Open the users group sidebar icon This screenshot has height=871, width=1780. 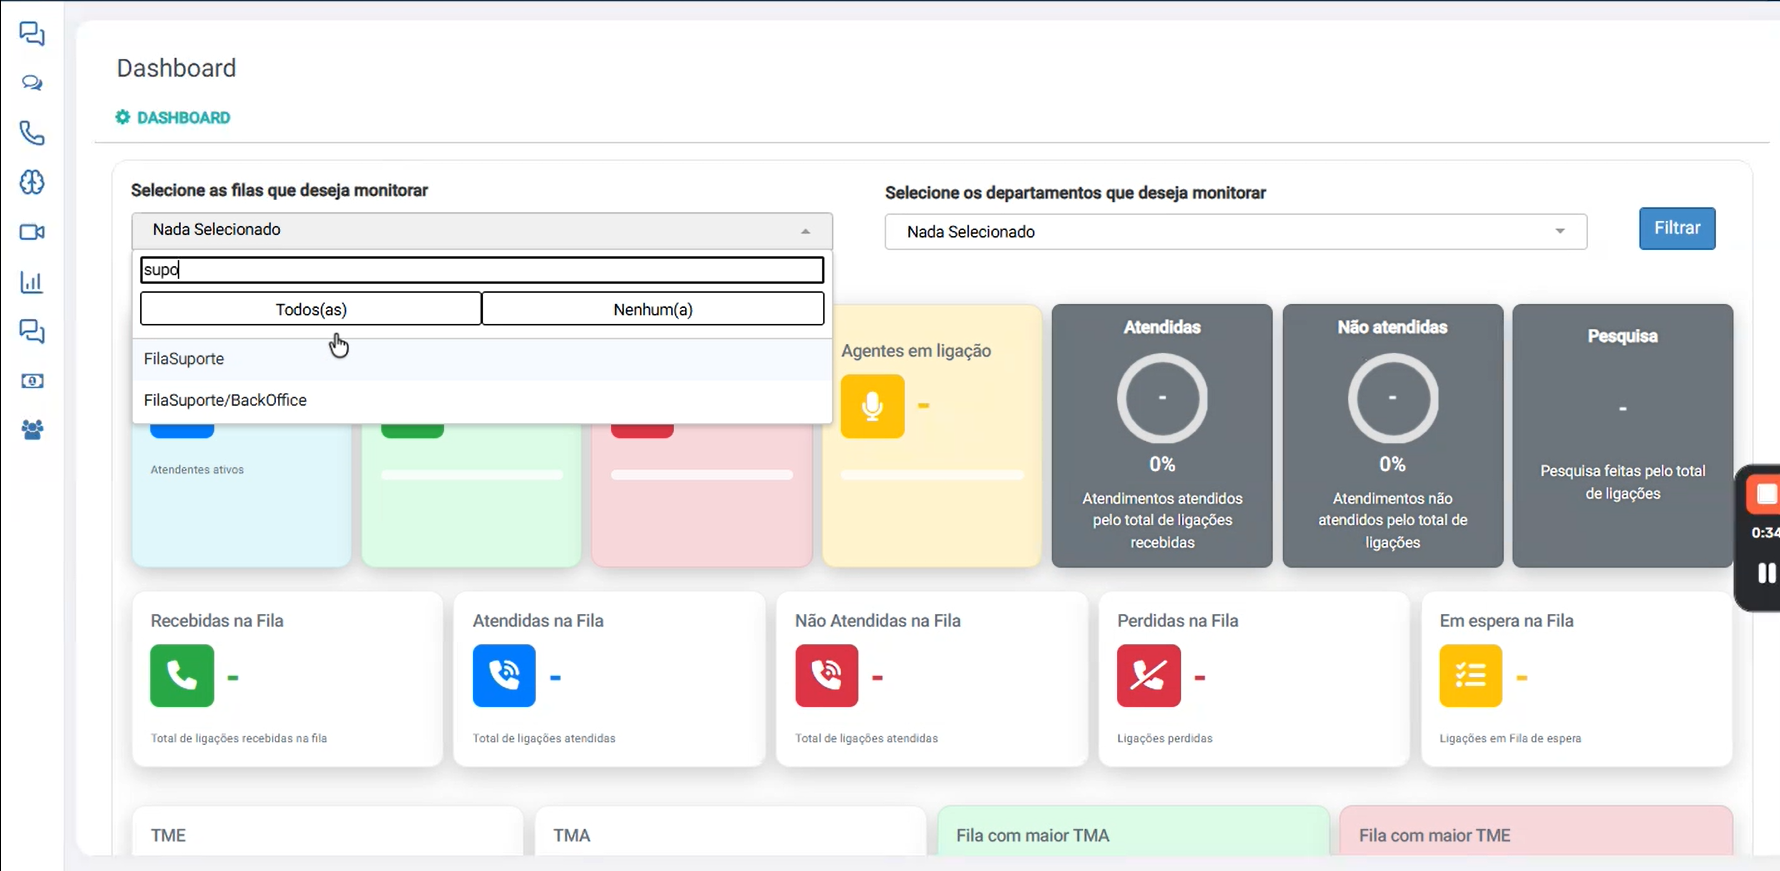point(32,430)
